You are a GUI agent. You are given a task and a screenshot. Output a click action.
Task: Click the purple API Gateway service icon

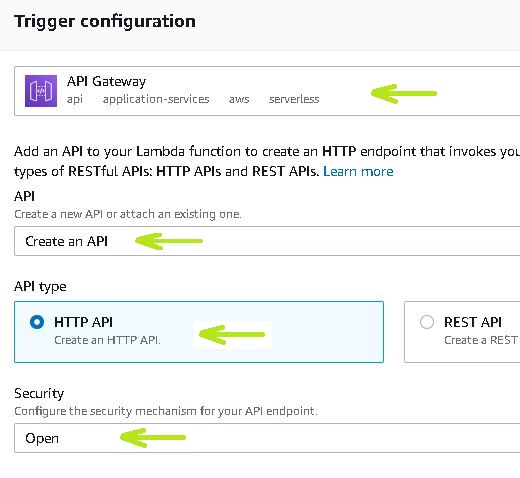pyautogui.click(x=41, y=91)
